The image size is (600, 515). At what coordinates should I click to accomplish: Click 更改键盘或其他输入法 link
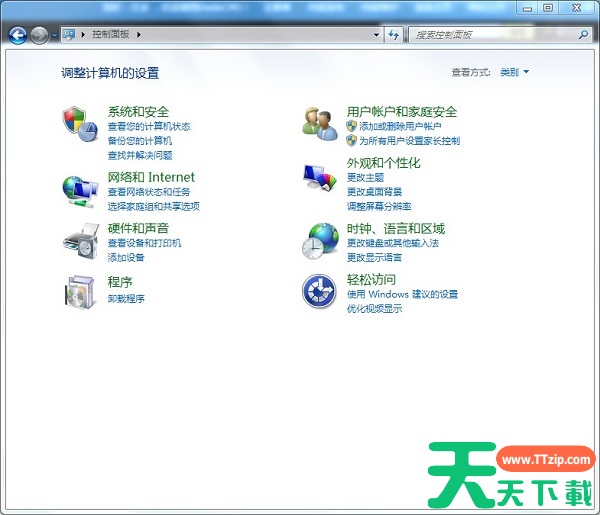pyautogui.click(x=393, y=243)
